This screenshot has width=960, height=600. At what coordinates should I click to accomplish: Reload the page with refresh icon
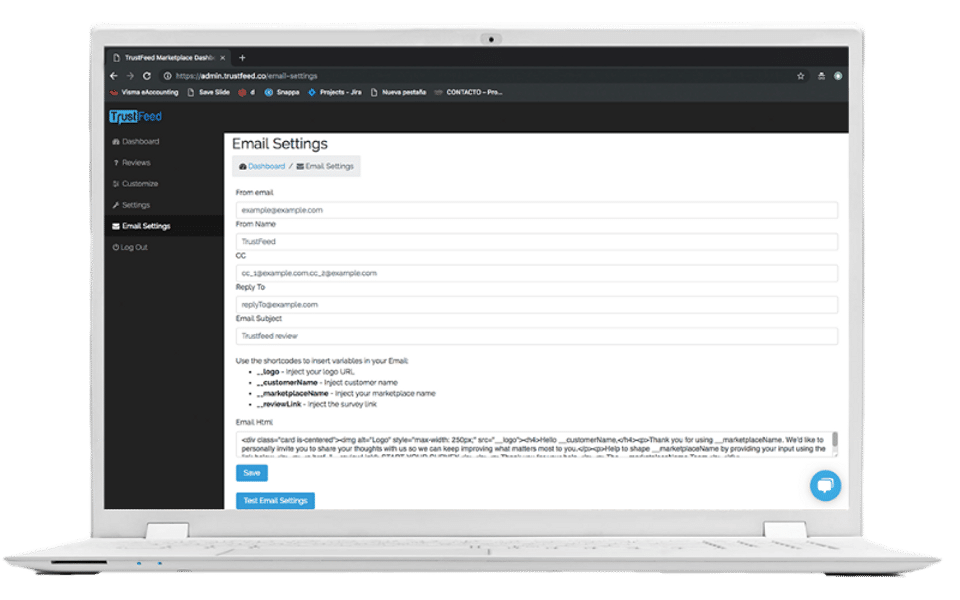coord(147,76)
